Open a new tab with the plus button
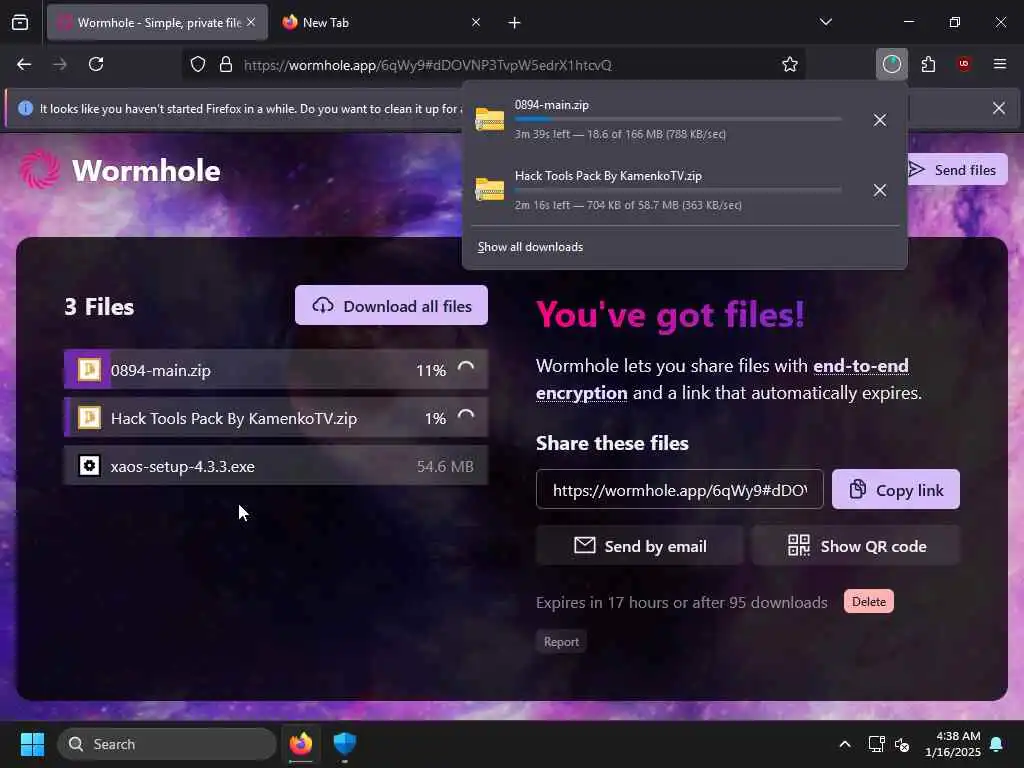This screenshot has width=1024, height=768. point(514,23)
